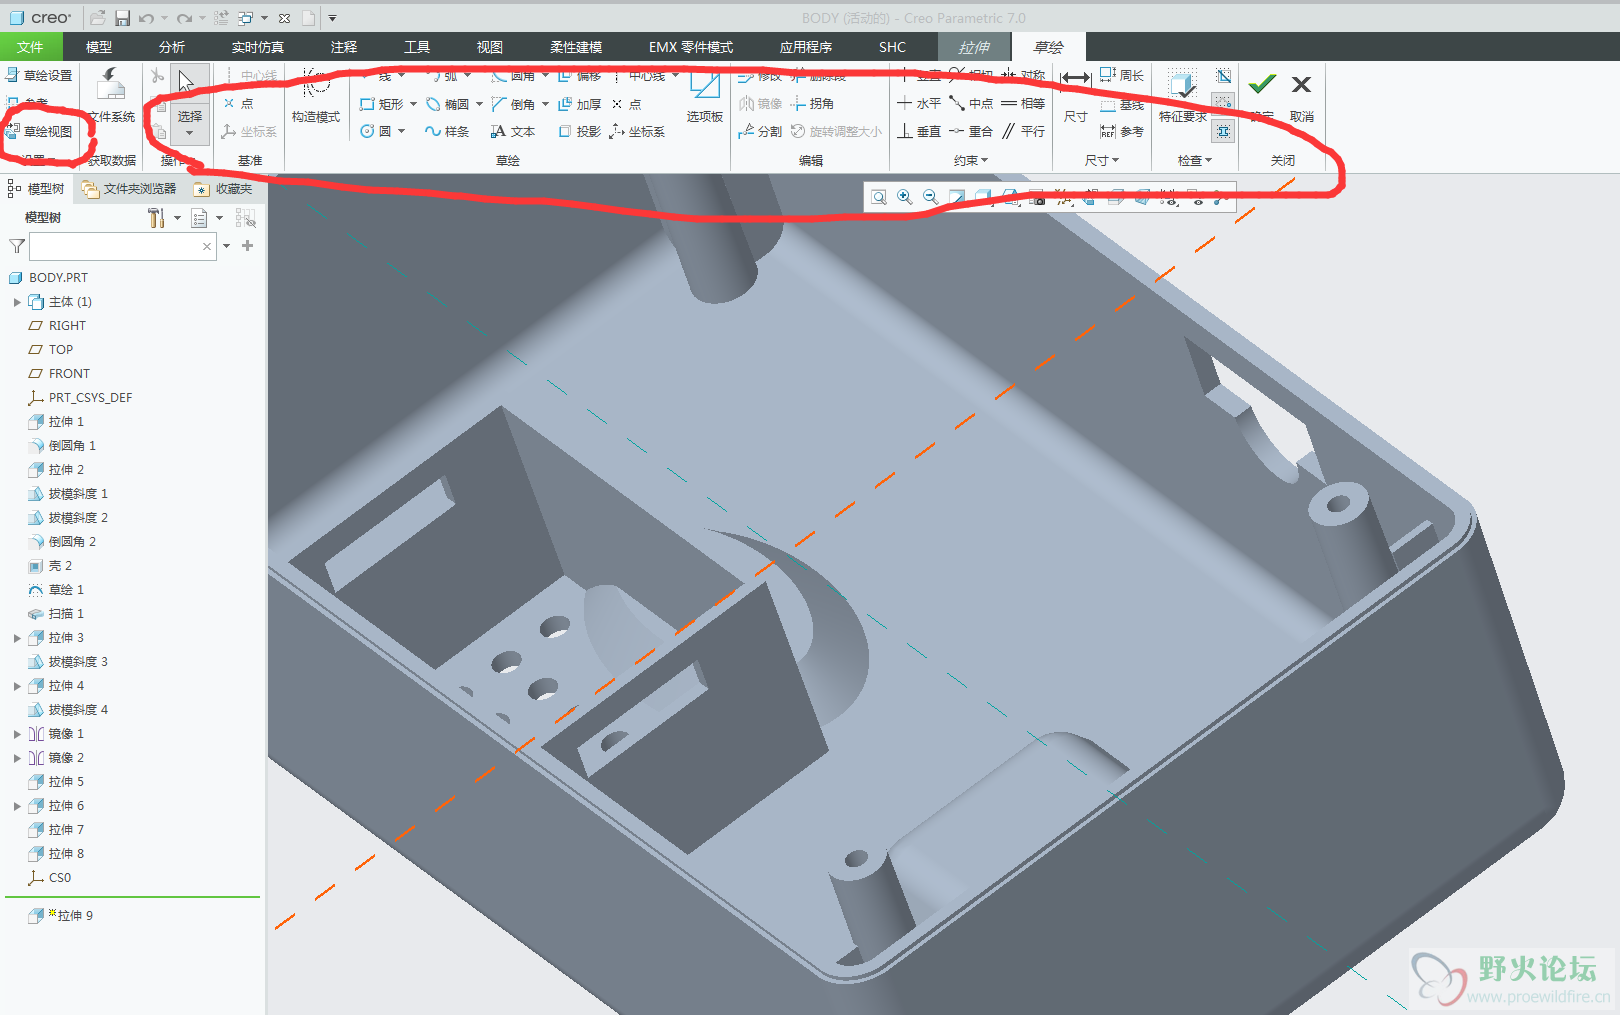The width and height of the screenshot is (1620, 1015).
Task: Cancel the sketch with X (取消)
Action: click(1301, 96)
